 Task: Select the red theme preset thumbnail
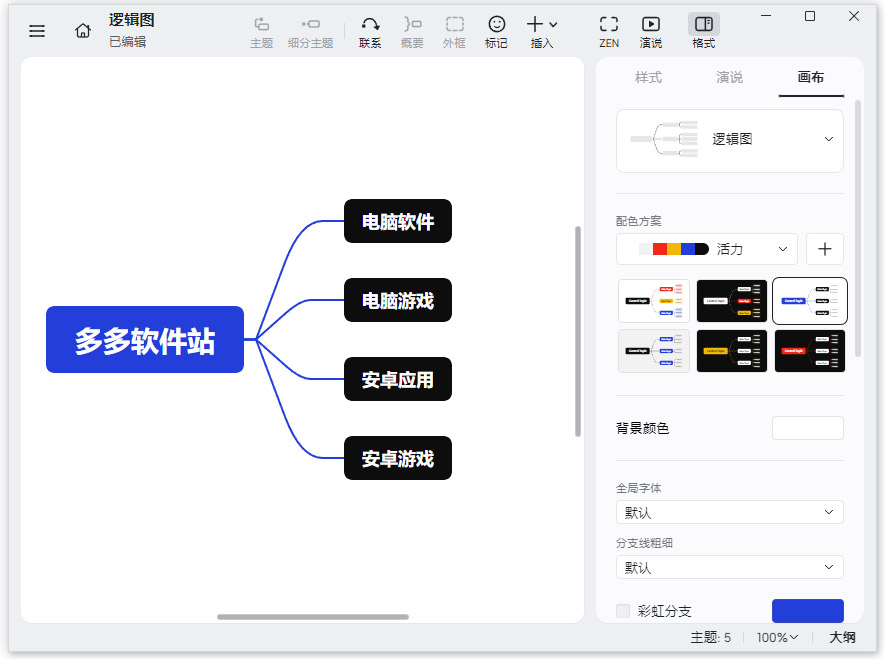[810, 351]
